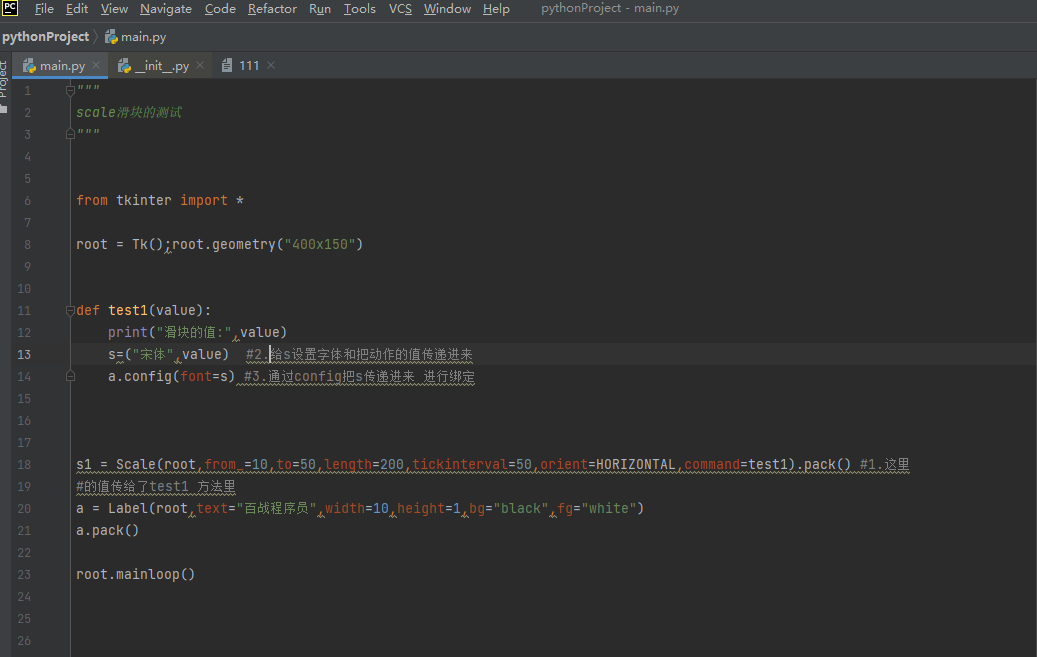The width and height of the screenshot is (1037, 657).
Task: Click the comment starting with "#3.通过config"
Action: pos(359,376)
